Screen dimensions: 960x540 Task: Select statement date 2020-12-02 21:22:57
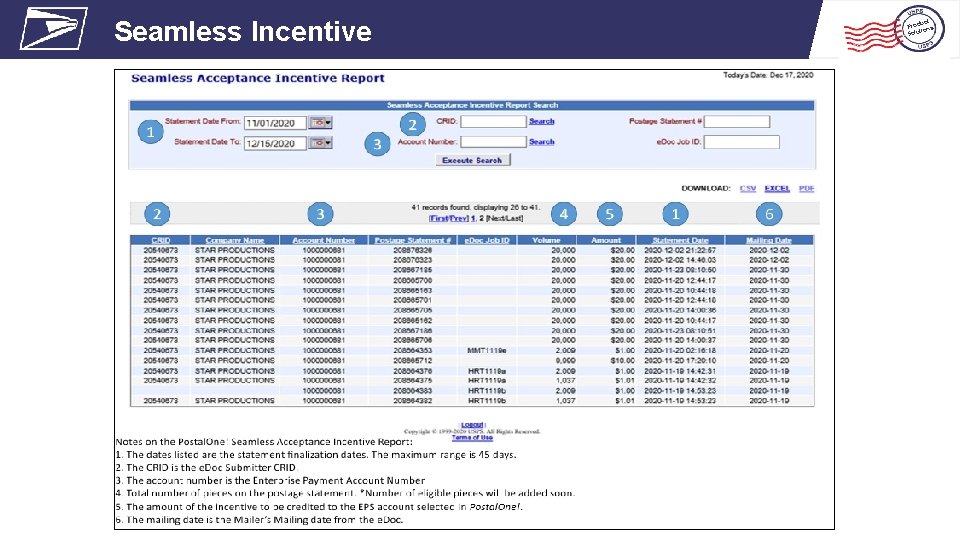point(680,250)
